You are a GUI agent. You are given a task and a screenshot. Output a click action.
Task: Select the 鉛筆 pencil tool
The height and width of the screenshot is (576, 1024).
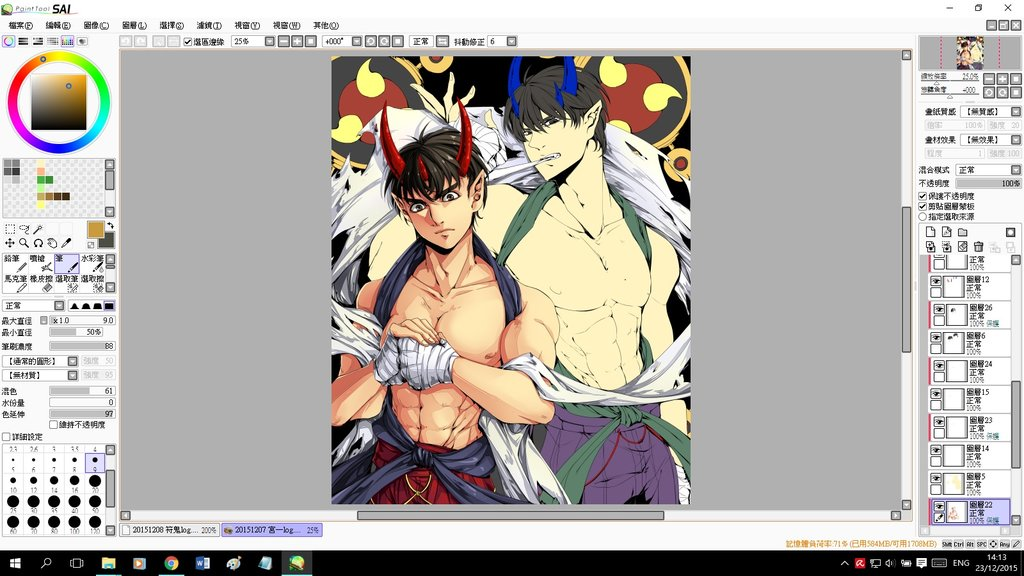point(15,263)
